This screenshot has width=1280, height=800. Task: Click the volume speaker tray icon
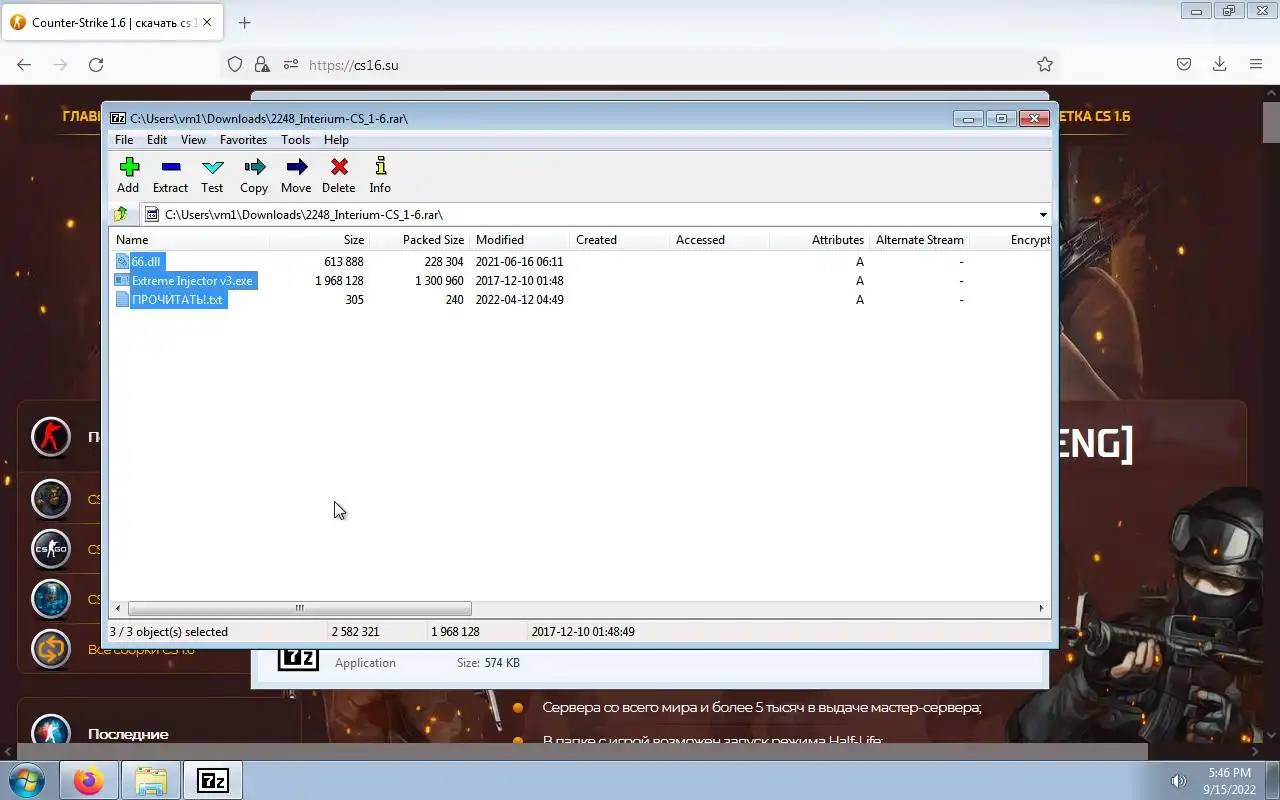[1179, 780]
